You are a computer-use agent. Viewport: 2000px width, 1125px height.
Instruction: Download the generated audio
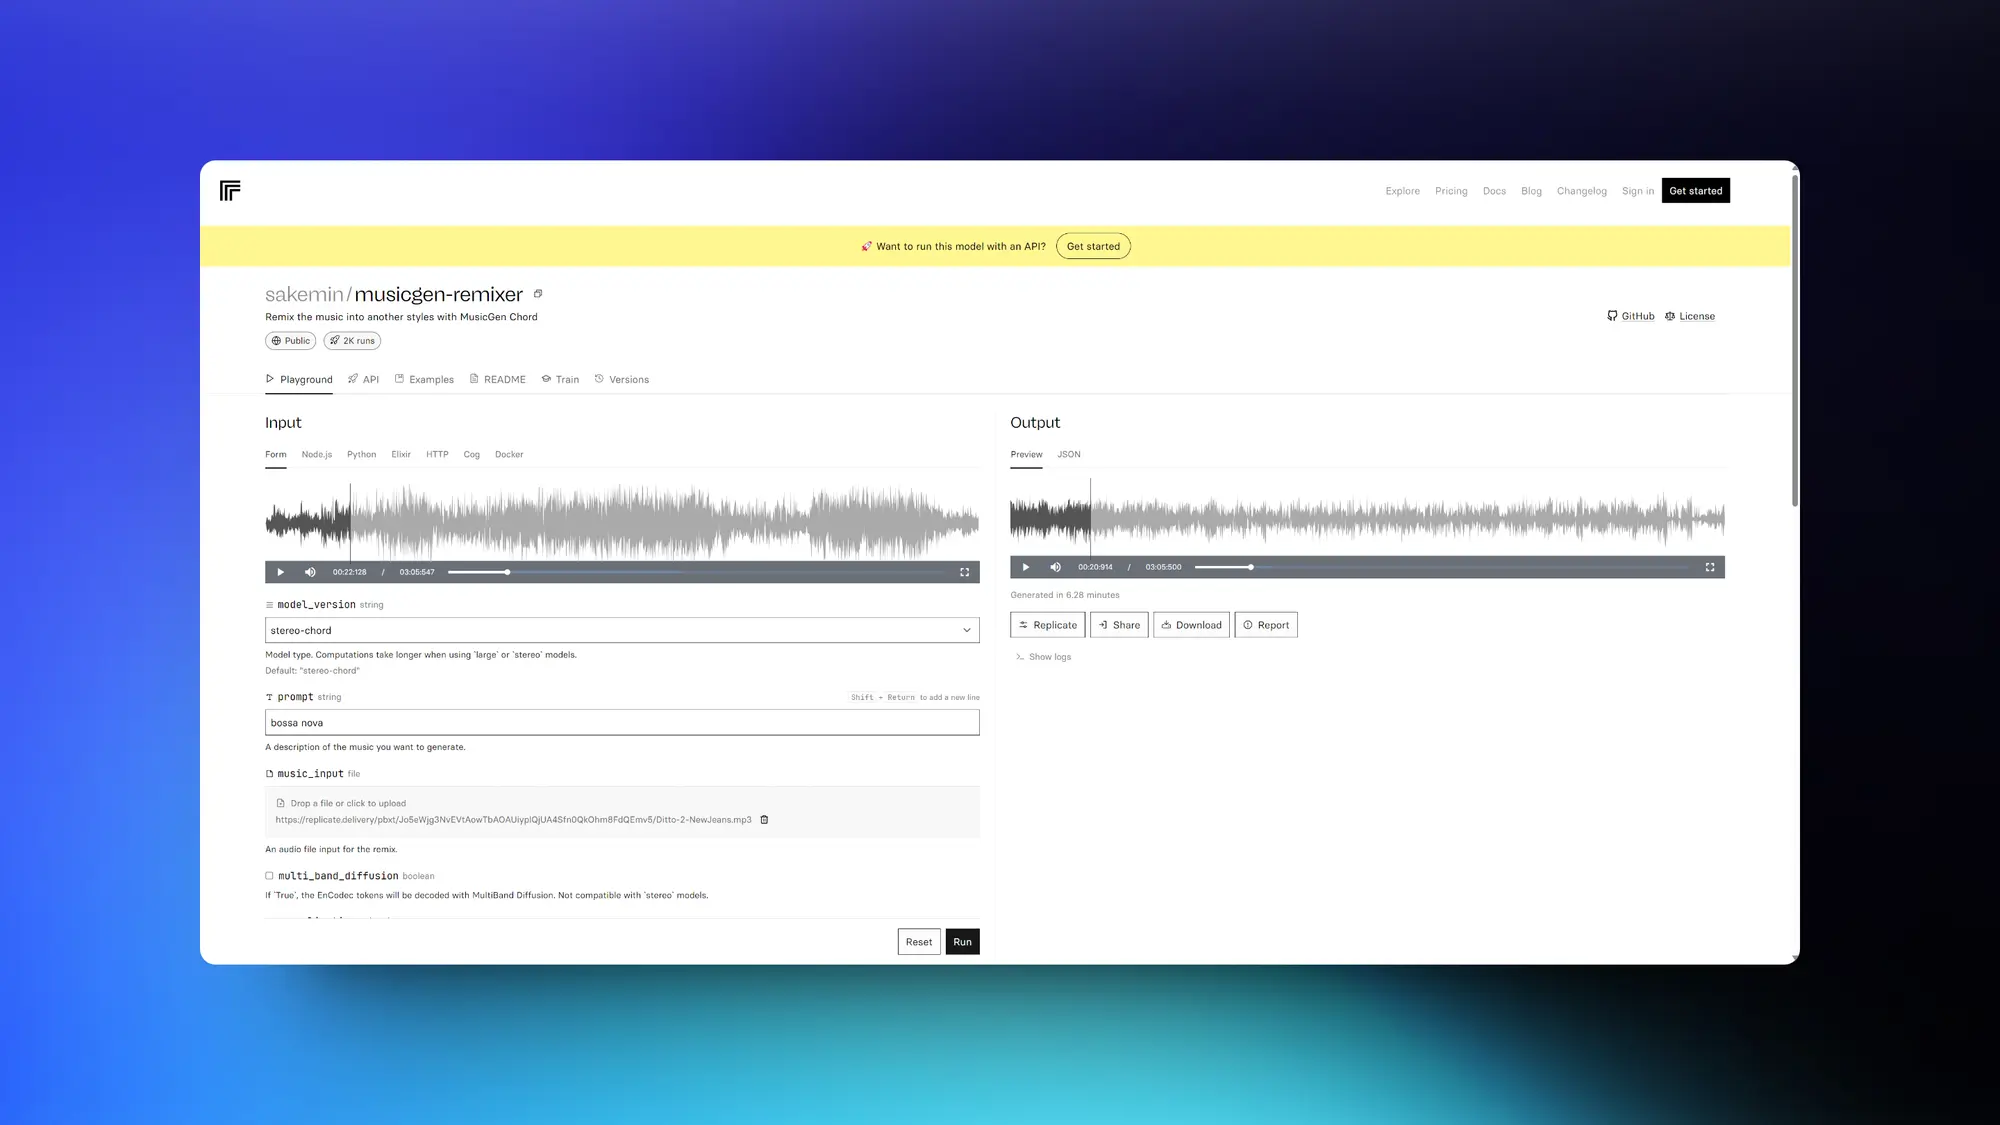[1191, 625]
